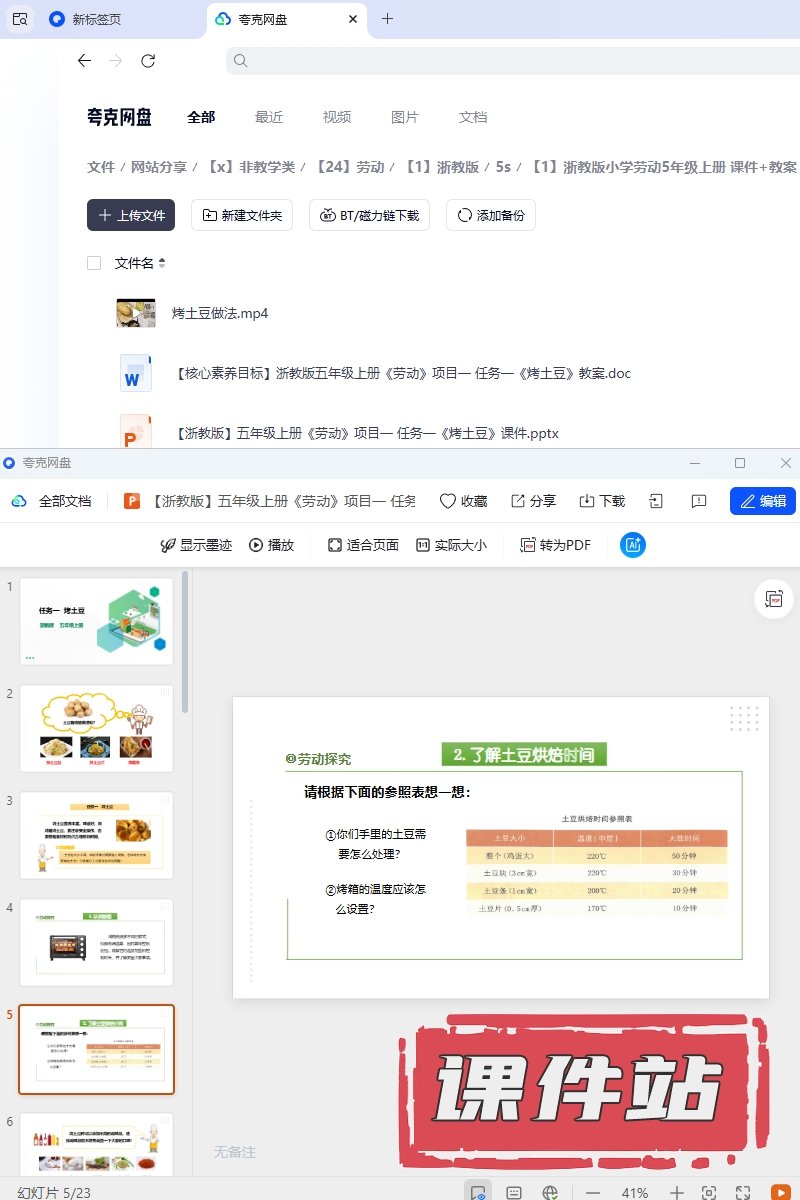The image size is (800, 1200).
Task: Click the zoom out minus icon
Action: tap(593, 1192)
